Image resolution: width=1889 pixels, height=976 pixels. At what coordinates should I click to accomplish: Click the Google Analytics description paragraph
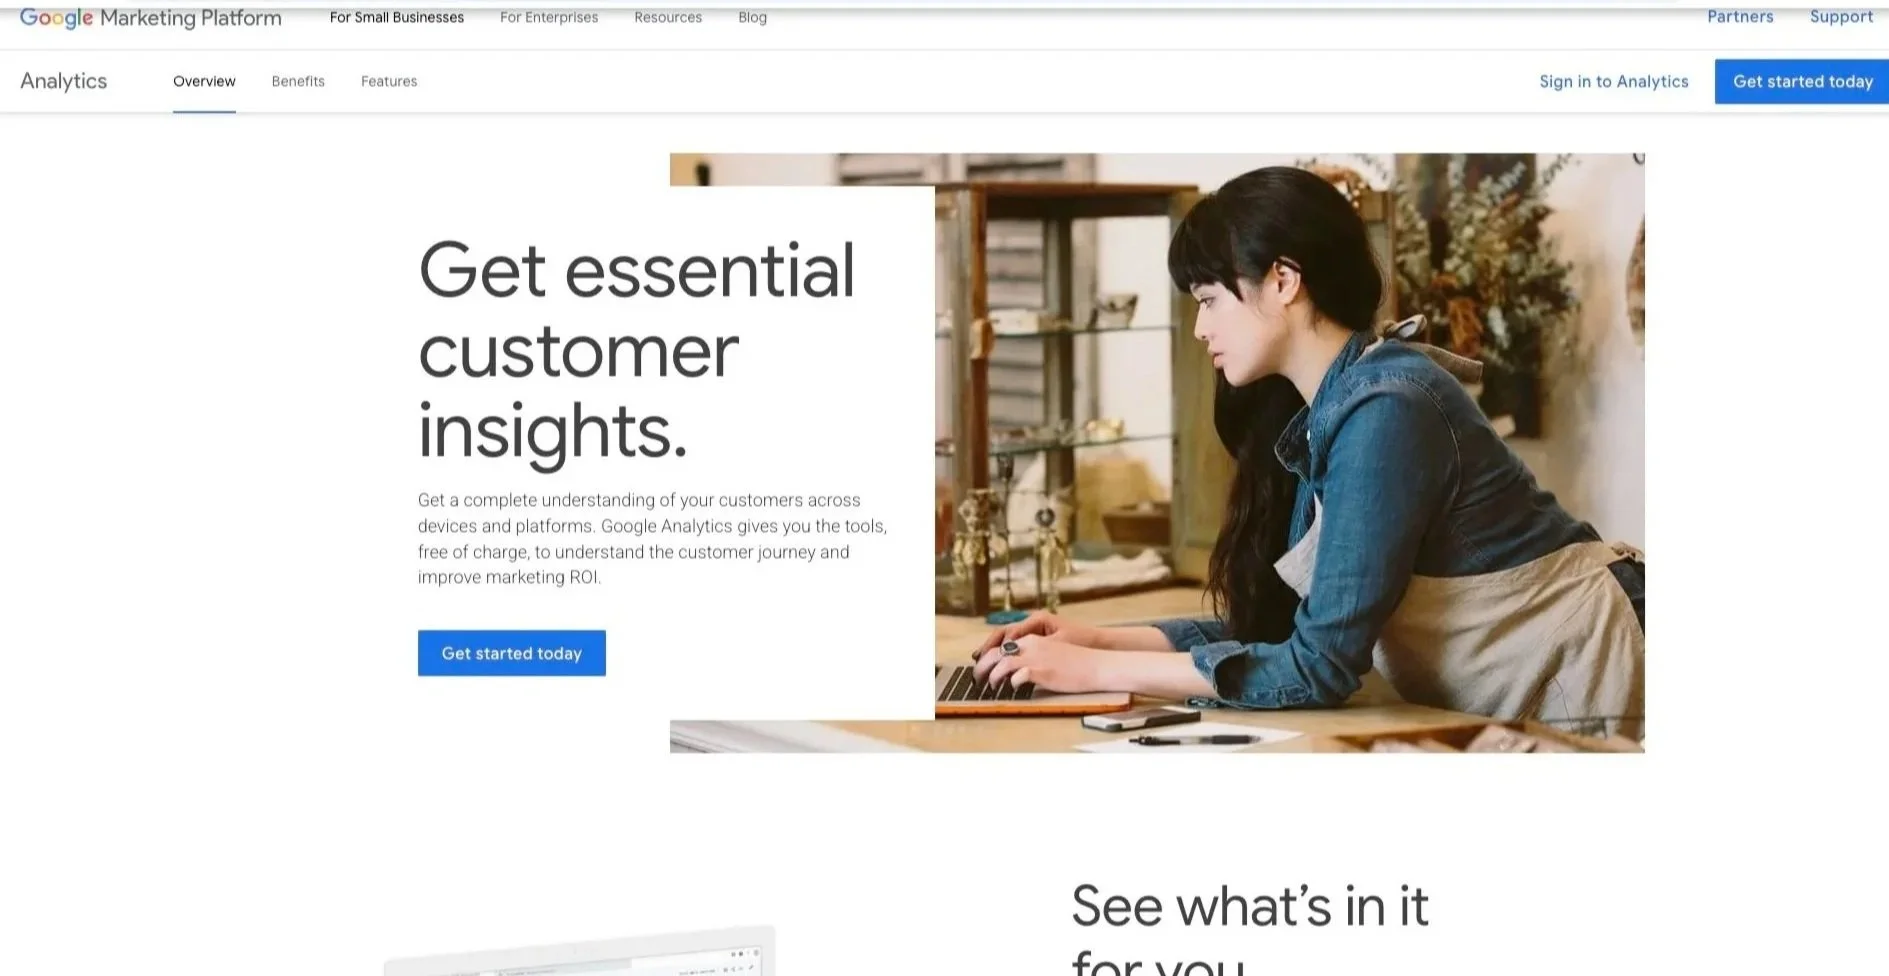pos(652,538)
